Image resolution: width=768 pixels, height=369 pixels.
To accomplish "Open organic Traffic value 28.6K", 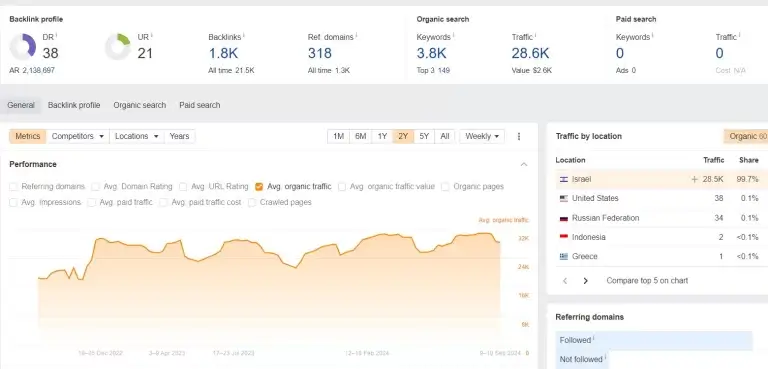I will 530,53.
